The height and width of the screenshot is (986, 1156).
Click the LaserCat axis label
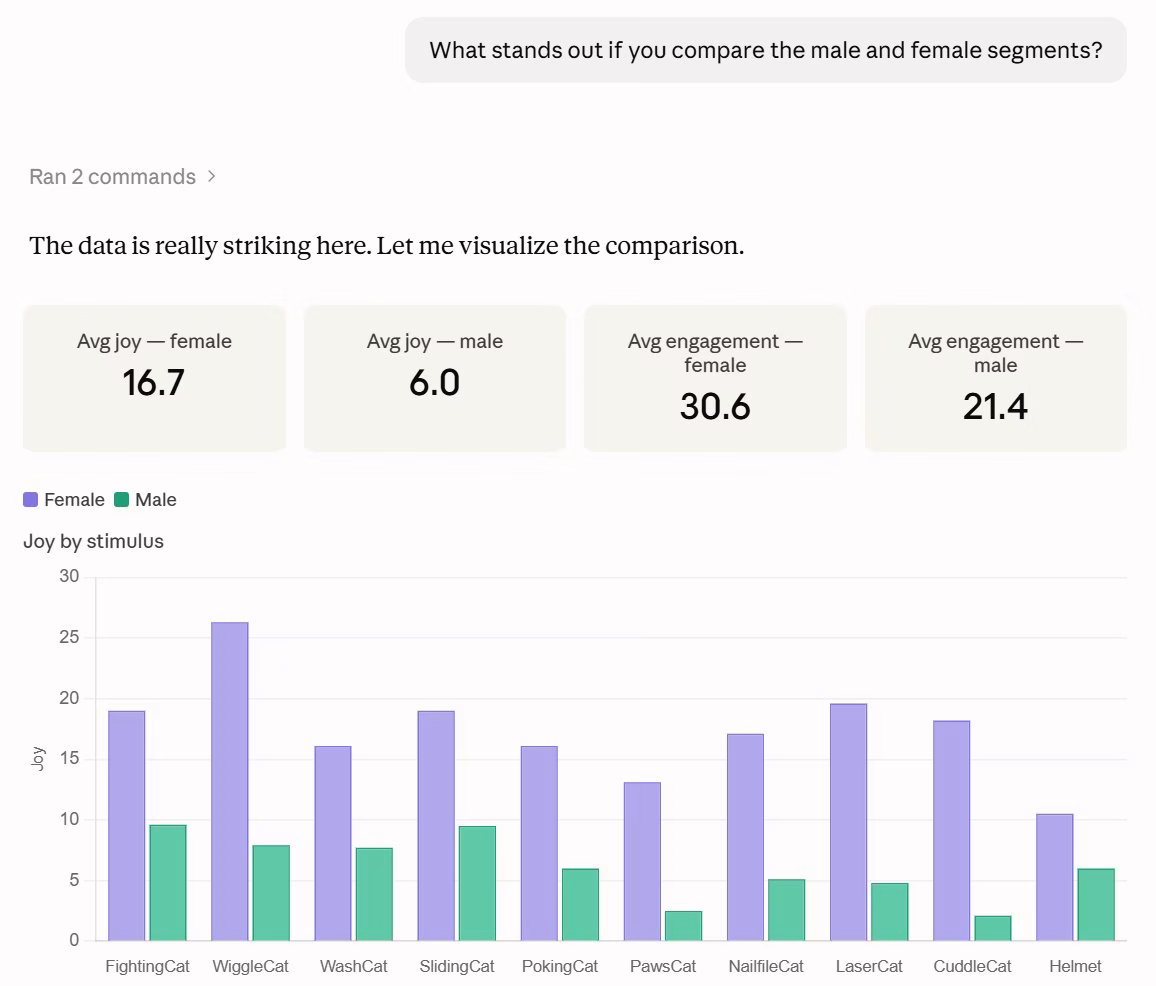click(869, 966)
